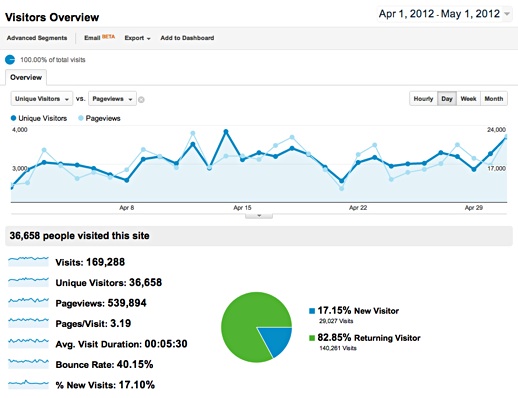Screen dimensions: 518x398
Task: Click the Pageviews legend dot
Action: pos(80,118)
